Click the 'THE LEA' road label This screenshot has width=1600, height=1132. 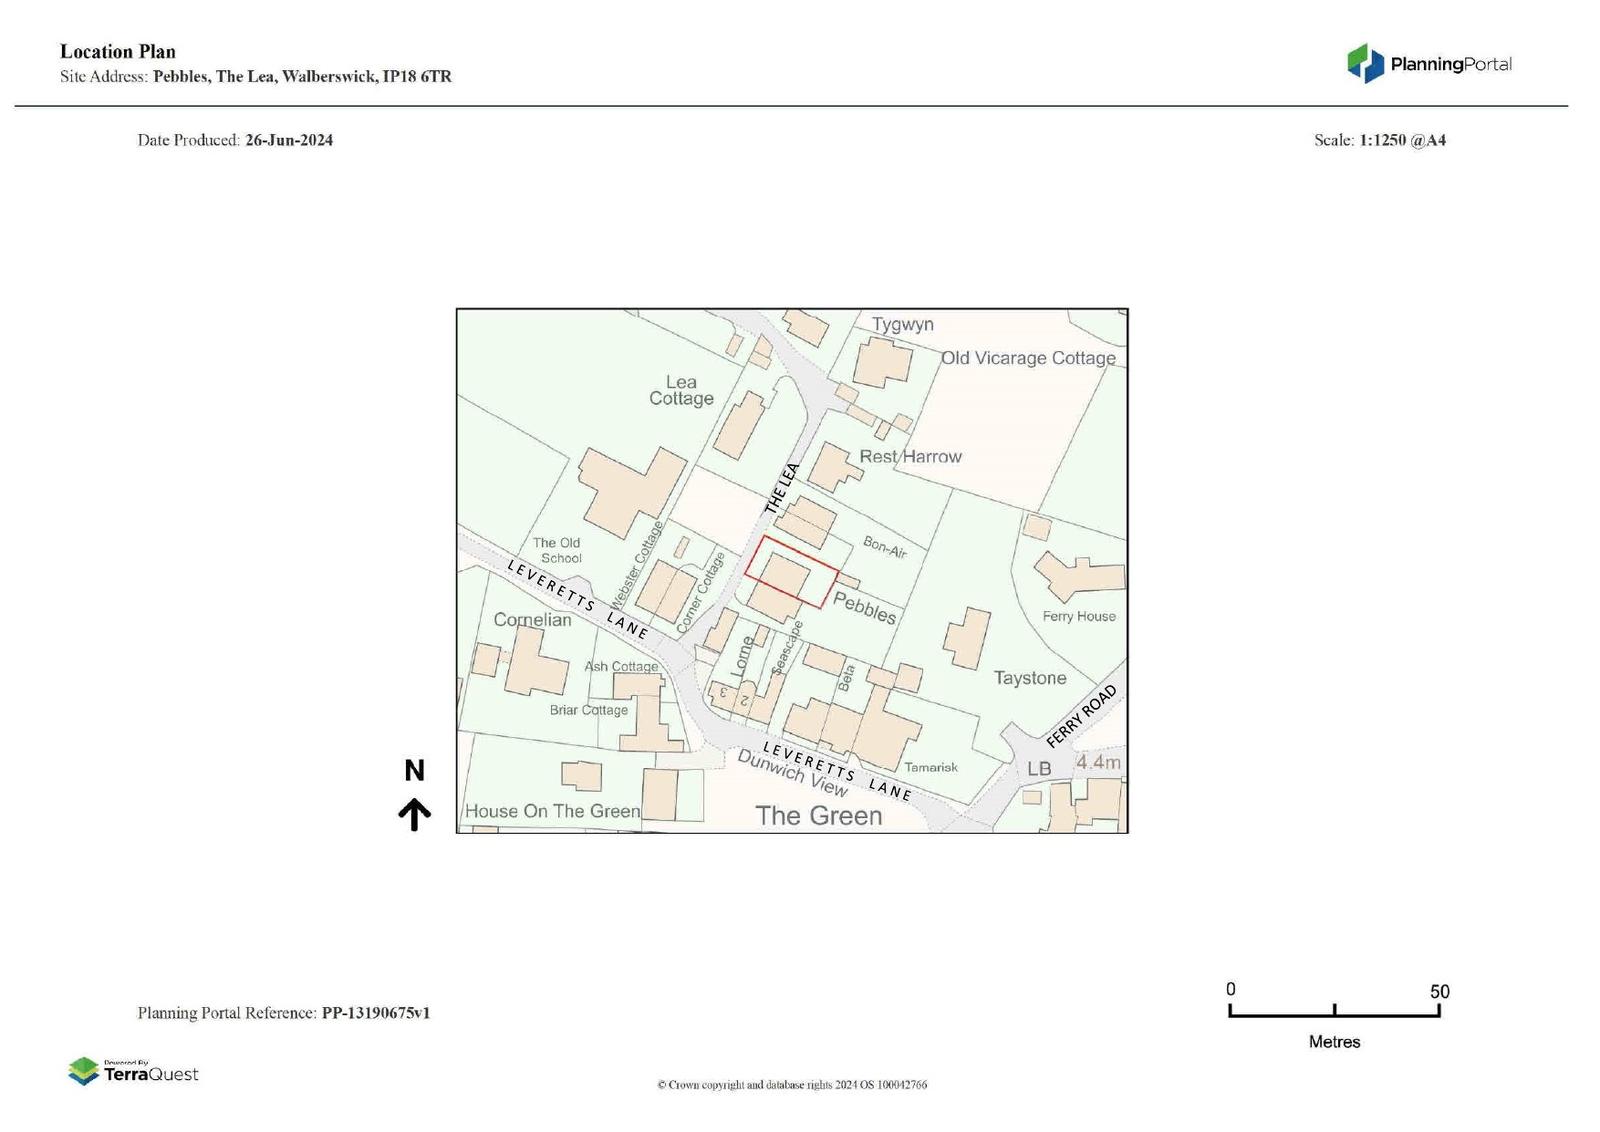(x=782, y=489)
